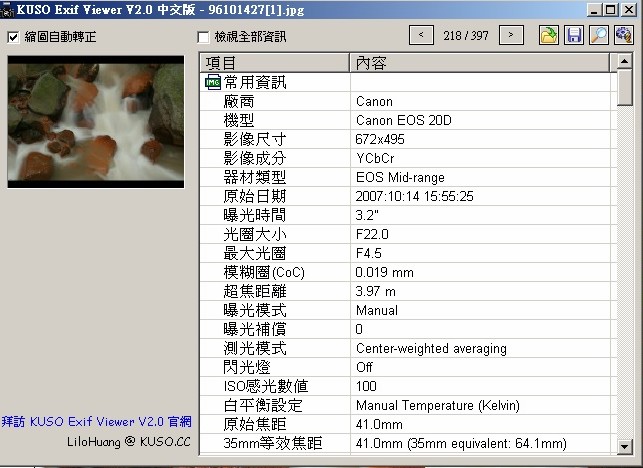Select the 原始焦距 row label
The height and width of the screenshot is (468, 643).
pyautogui.click(x=255, y=424)
